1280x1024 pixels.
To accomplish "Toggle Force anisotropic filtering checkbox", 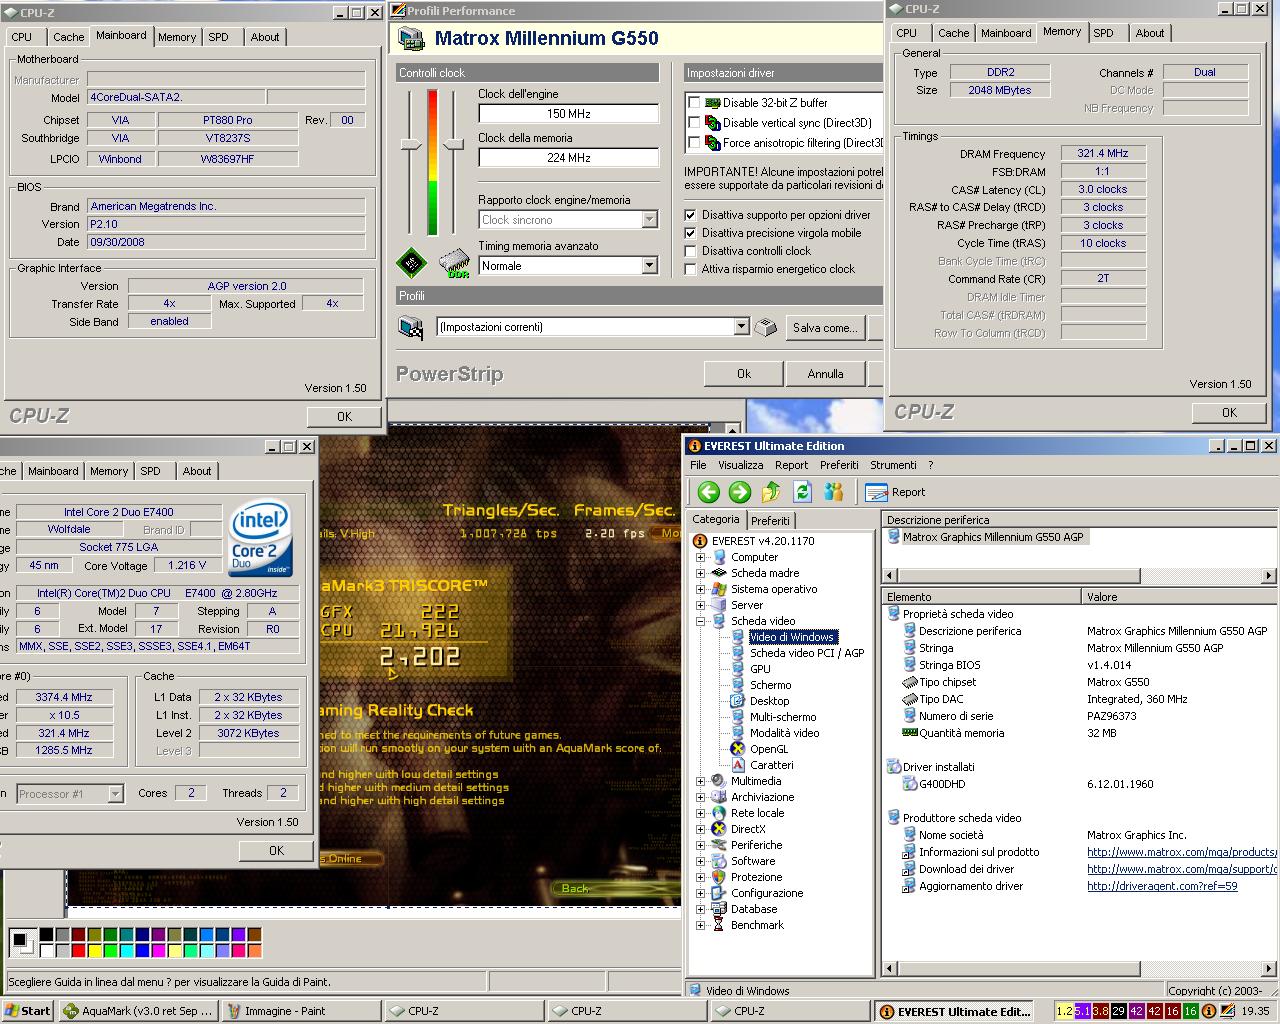I will [x=694, y=142].
